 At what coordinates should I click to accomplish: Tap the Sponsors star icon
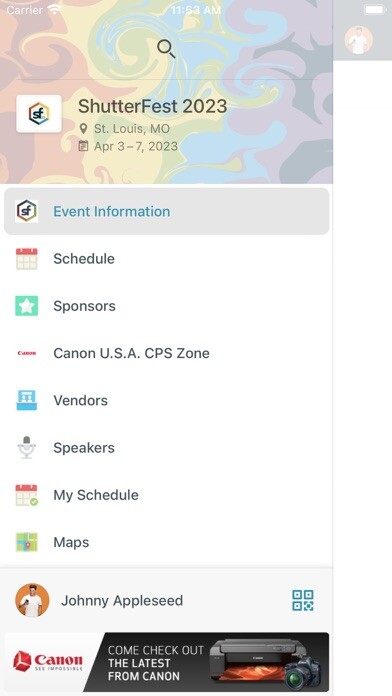27,306
